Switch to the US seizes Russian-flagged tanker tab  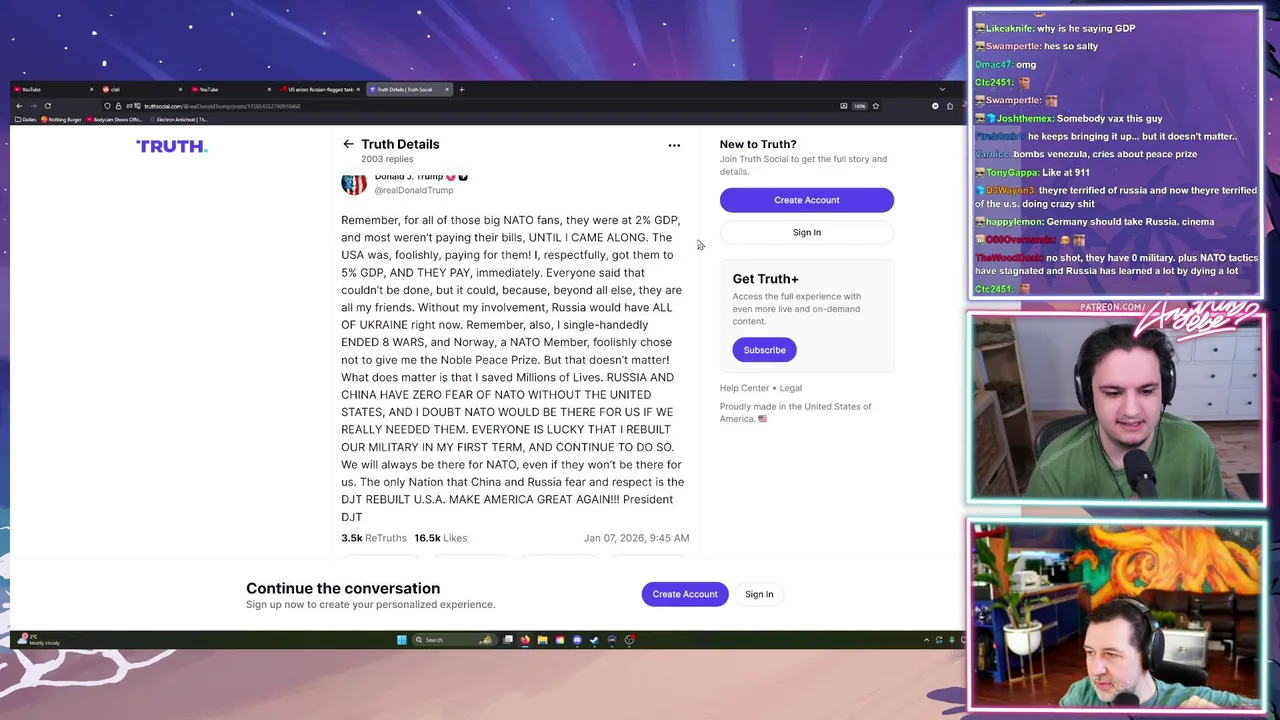(x=320, y=90)
